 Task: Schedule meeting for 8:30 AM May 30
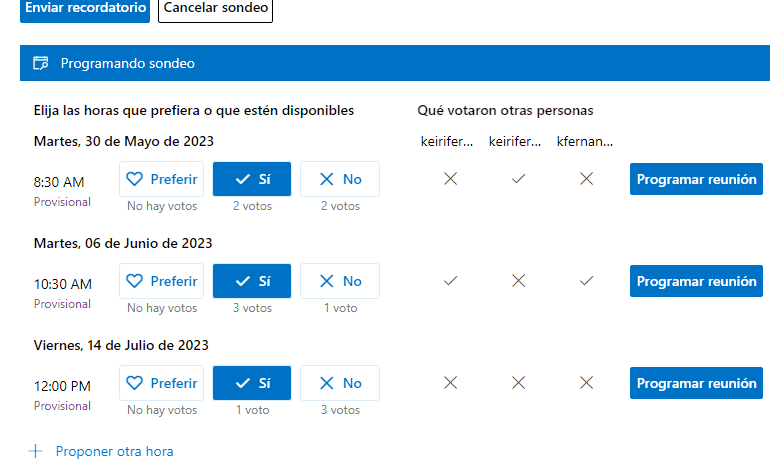[x=696, y=179]
